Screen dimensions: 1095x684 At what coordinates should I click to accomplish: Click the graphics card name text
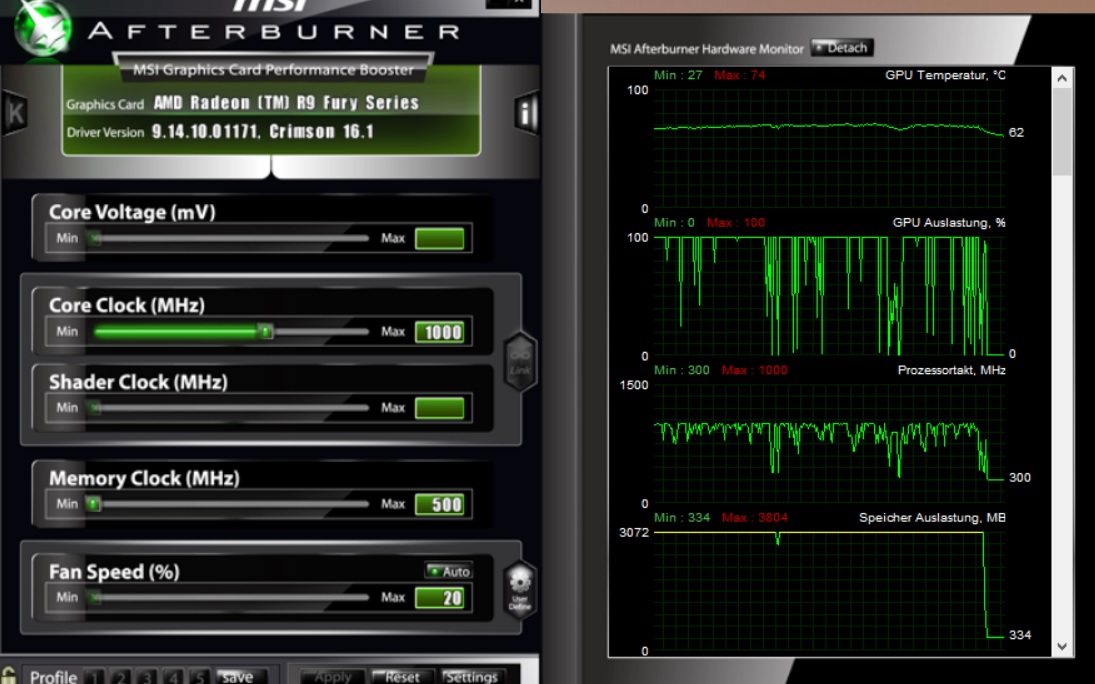(286, 103)
